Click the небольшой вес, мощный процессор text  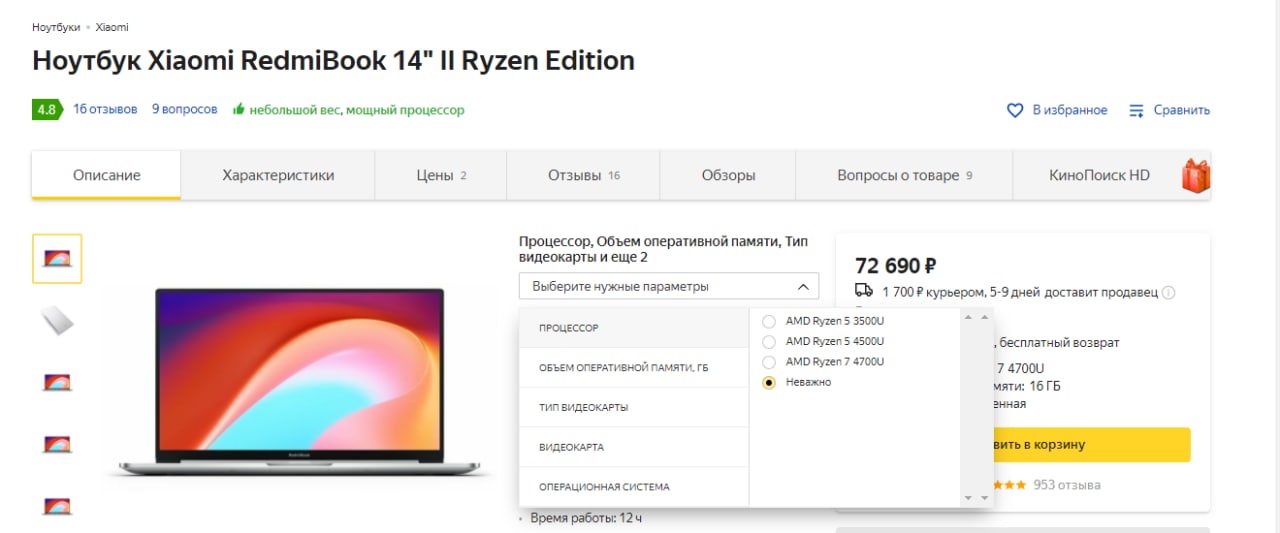357,110
